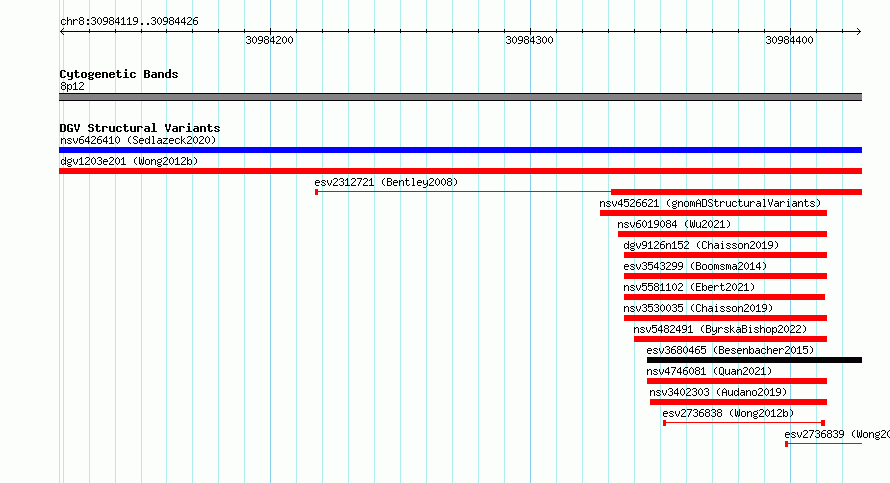Open the nsv5581102 (Ebert2021) label
Image resolution: width=890 pixels, height=483 pixels.
689,287
